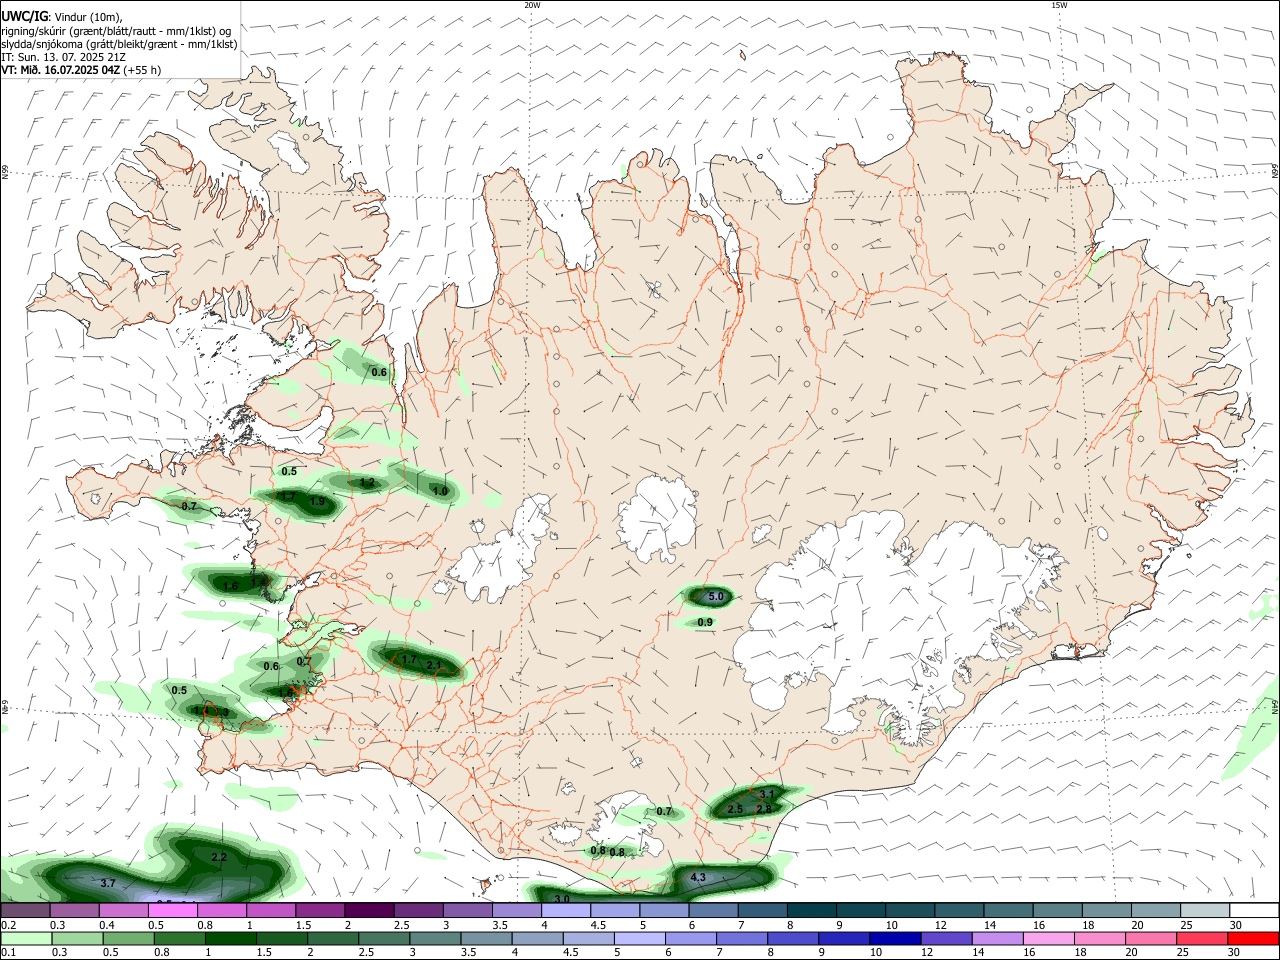Viewport: 1280px width, 960px height.
Task: Click the 2.2 rainfall value offshore southwest
Action: [220, 858]
